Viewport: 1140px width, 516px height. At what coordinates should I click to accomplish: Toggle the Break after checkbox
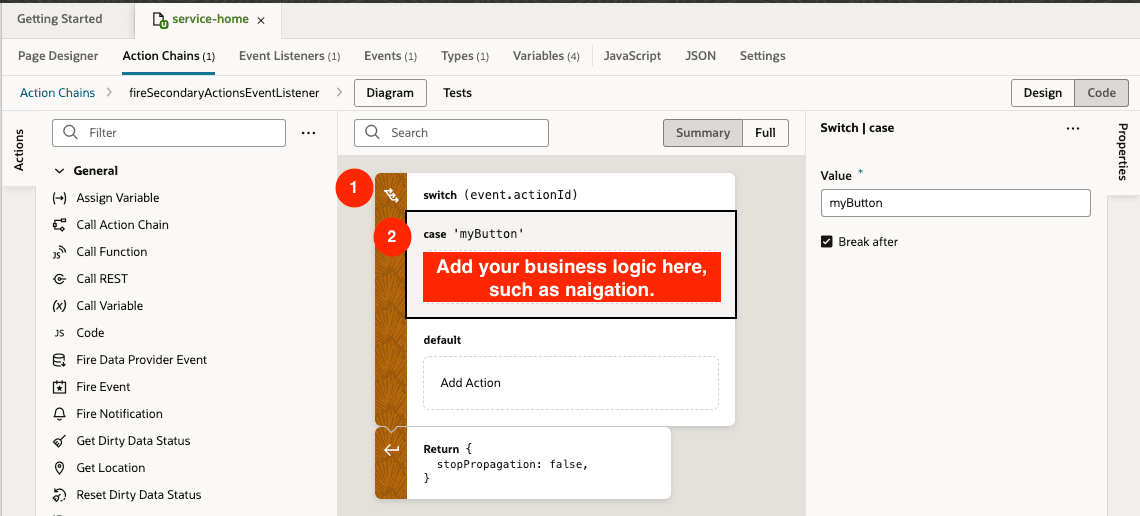(827, 242)
